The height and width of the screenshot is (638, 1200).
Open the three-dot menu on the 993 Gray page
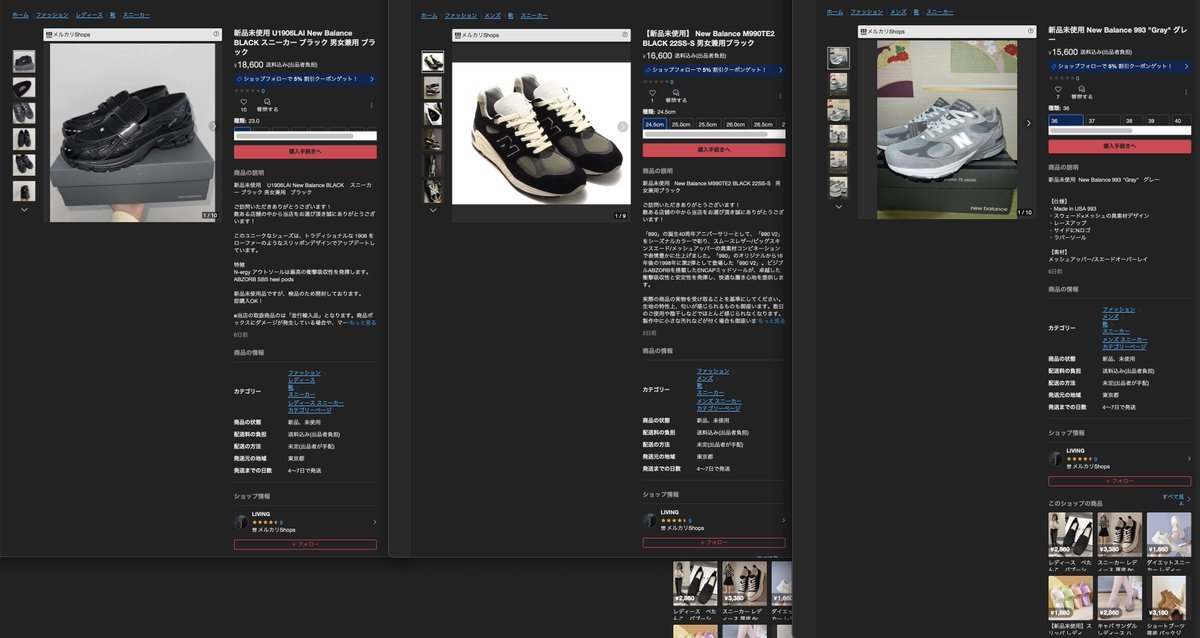coord(1186,92)
